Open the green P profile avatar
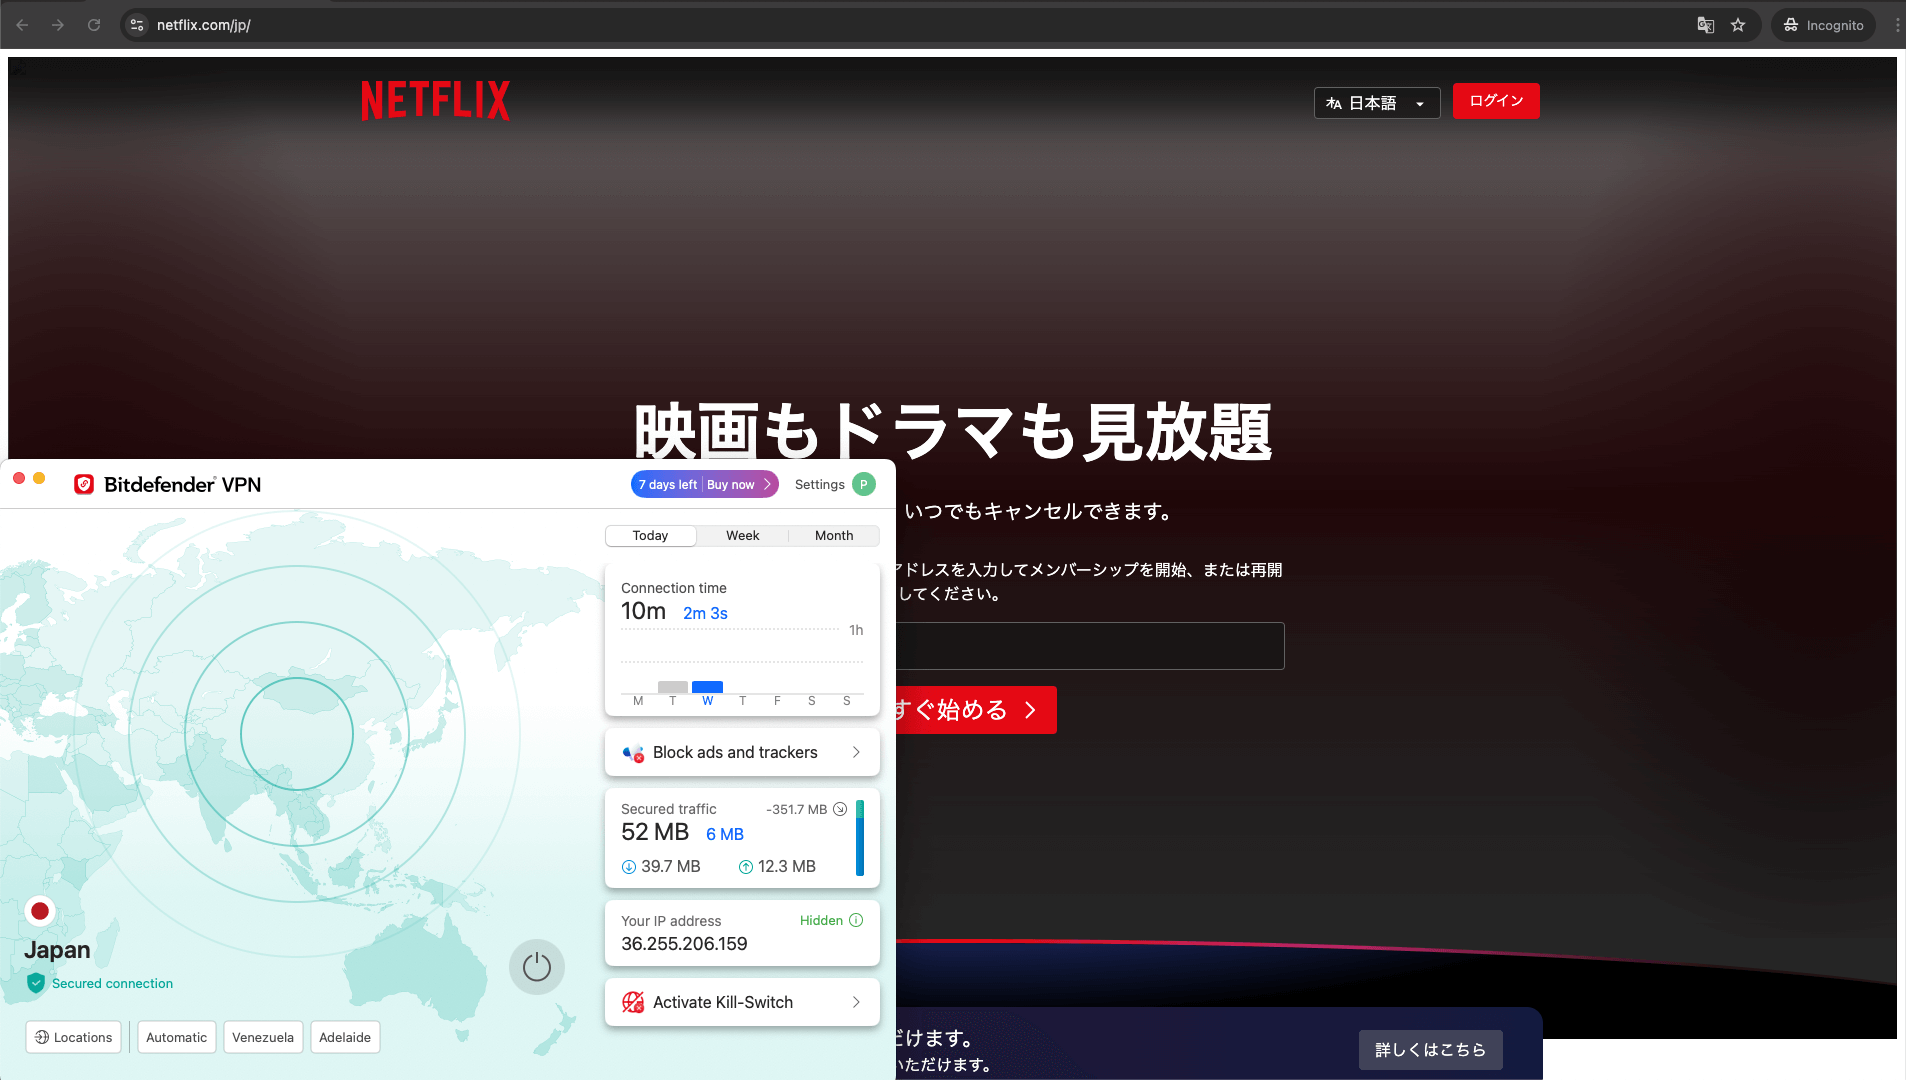Viewport: 1906px width, 1080px height. coord(864,485)
